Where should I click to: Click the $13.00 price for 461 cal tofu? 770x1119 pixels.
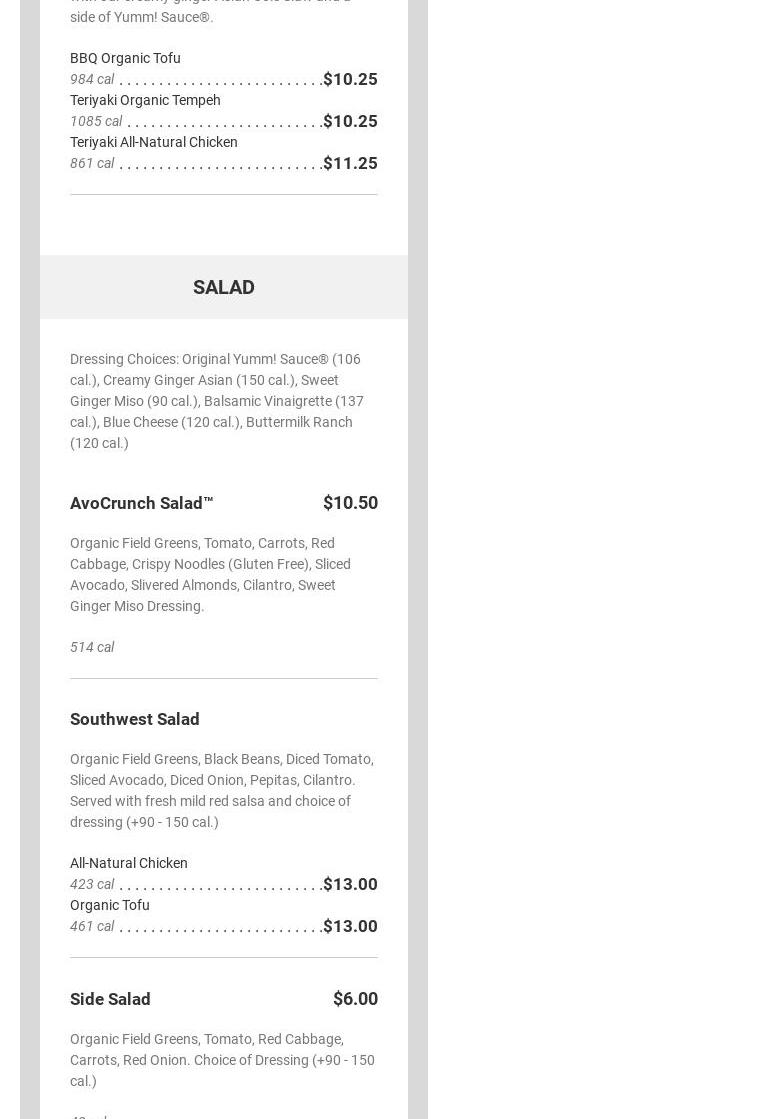coord(350,926)
